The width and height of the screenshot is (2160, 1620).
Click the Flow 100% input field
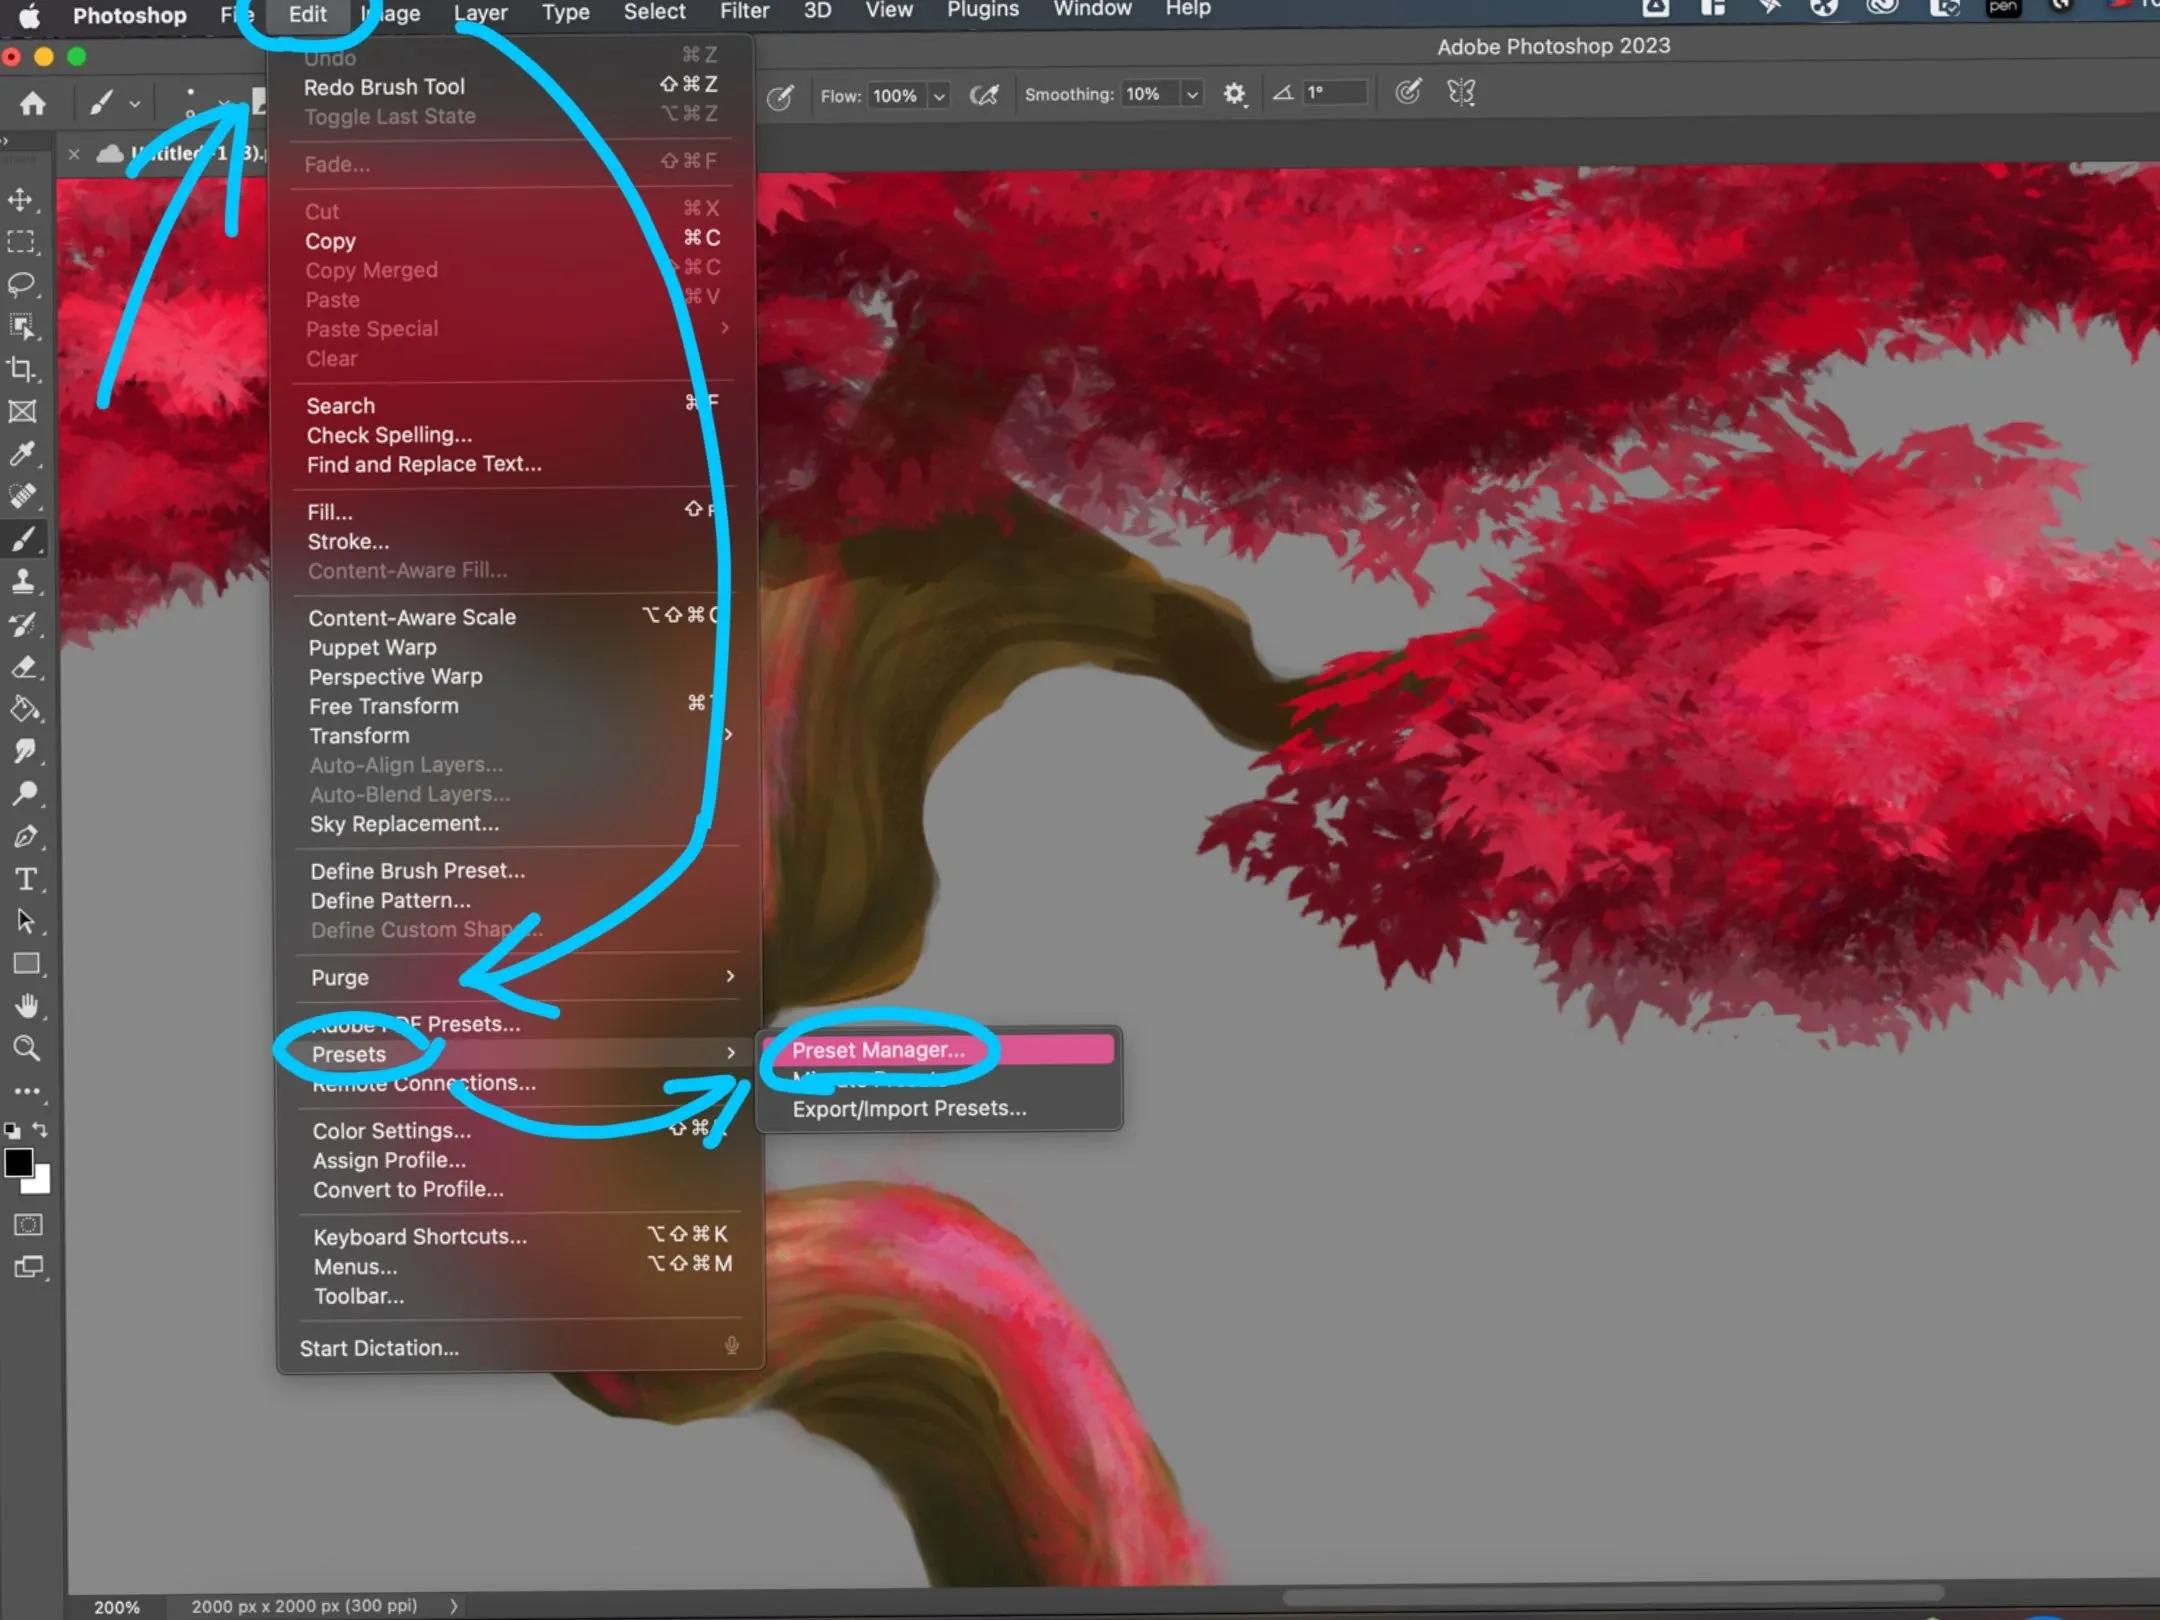(x=895, y=96)
